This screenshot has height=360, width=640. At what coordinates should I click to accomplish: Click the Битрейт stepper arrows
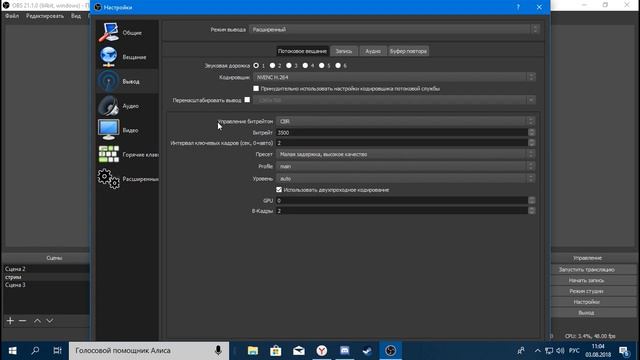tap(531, 132)
